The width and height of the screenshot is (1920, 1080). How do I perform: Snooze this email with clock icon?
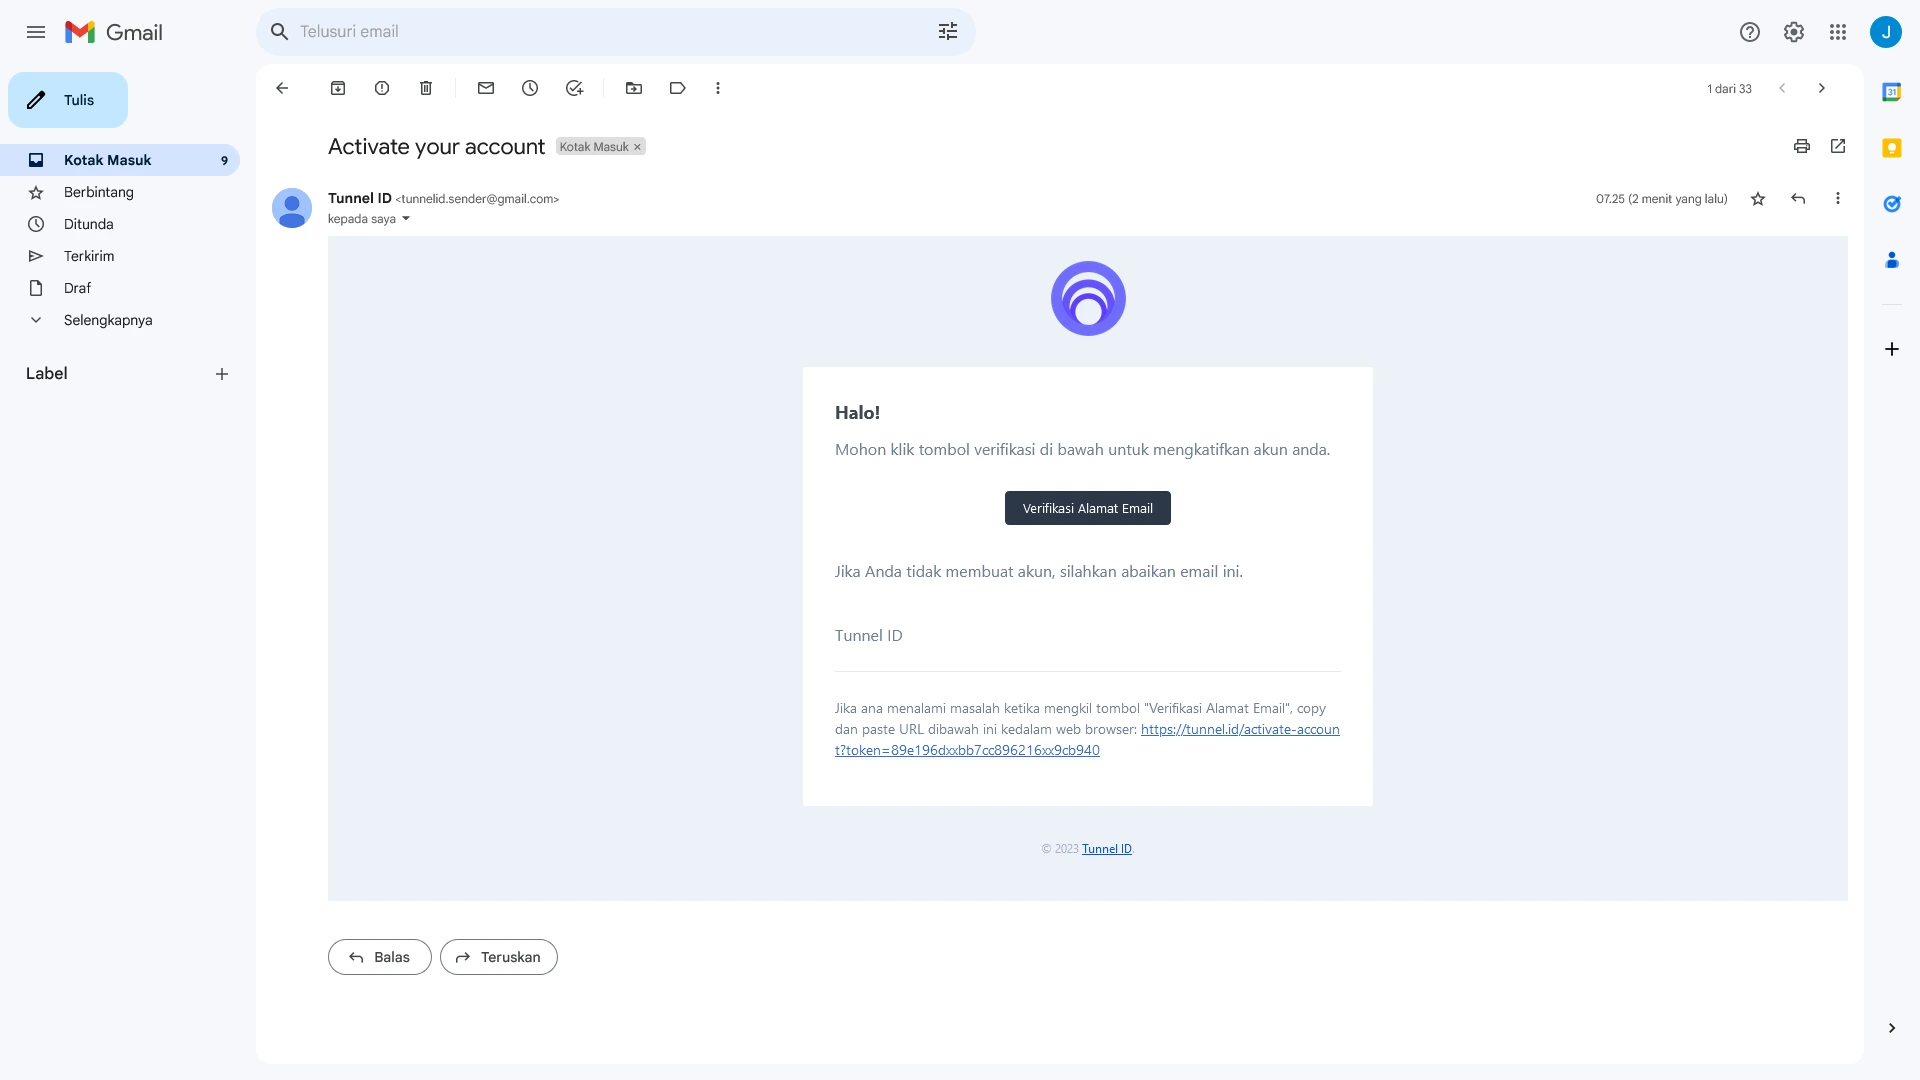(x=530, y=88)
